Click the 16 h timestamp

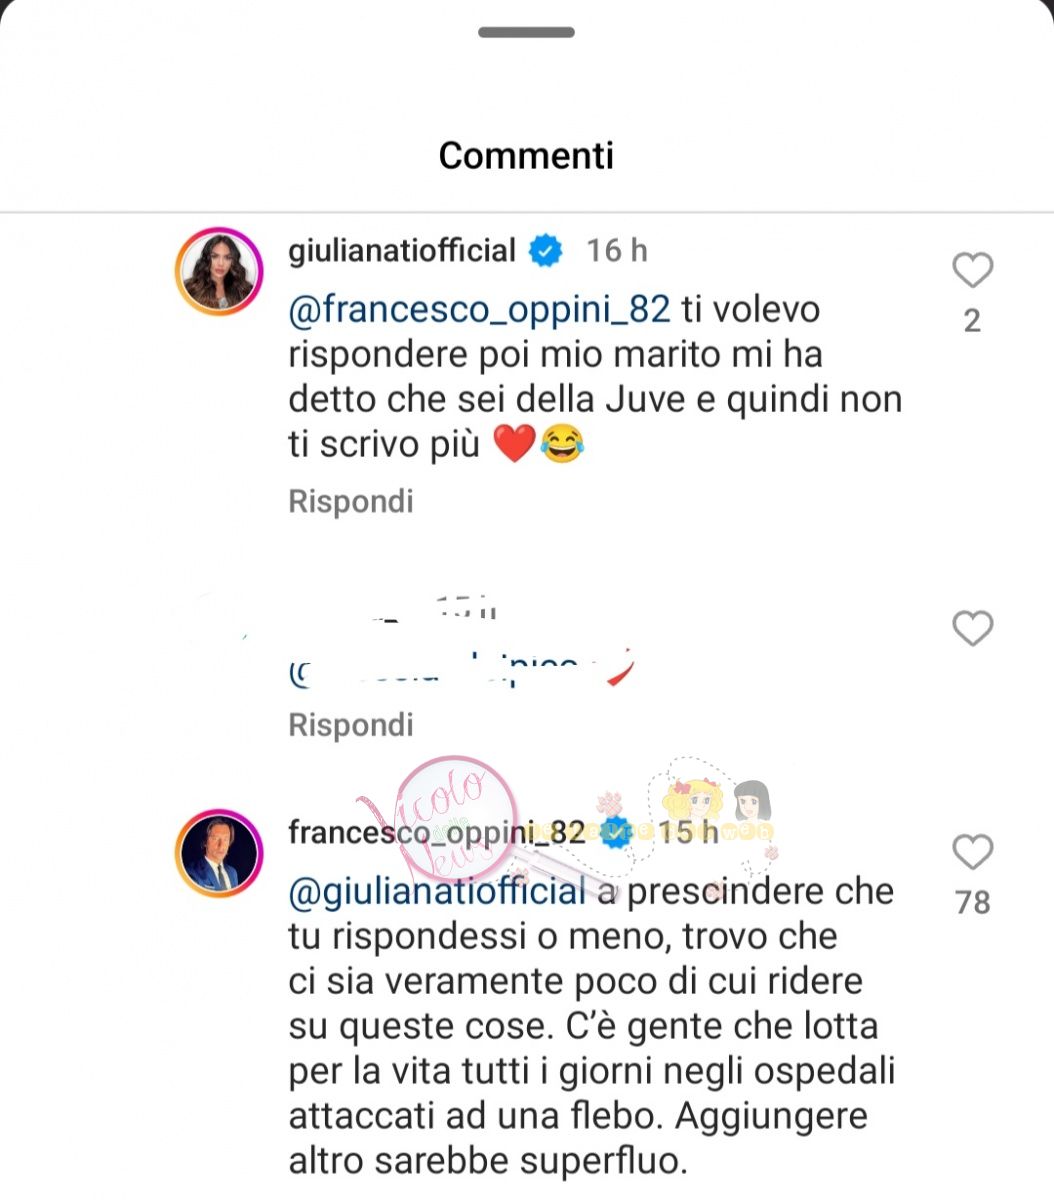(617, 250)
